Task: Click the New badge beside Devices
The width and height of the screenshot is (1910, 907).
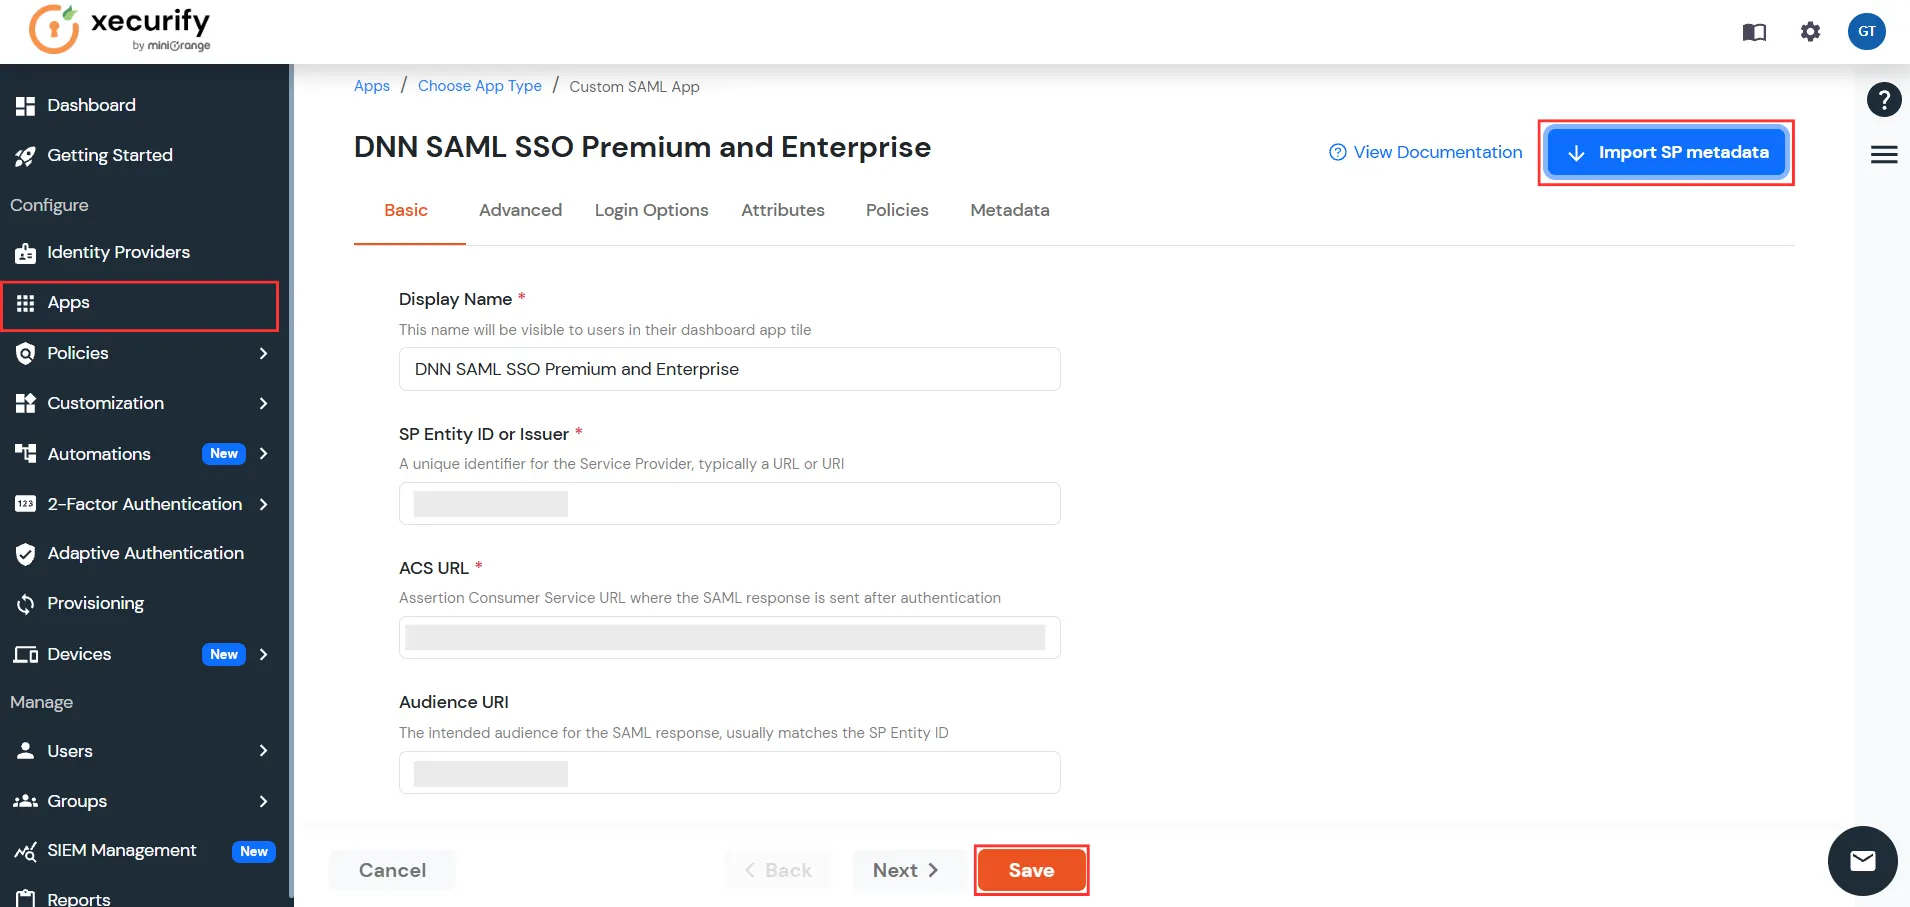Action: tap(224, 654)
